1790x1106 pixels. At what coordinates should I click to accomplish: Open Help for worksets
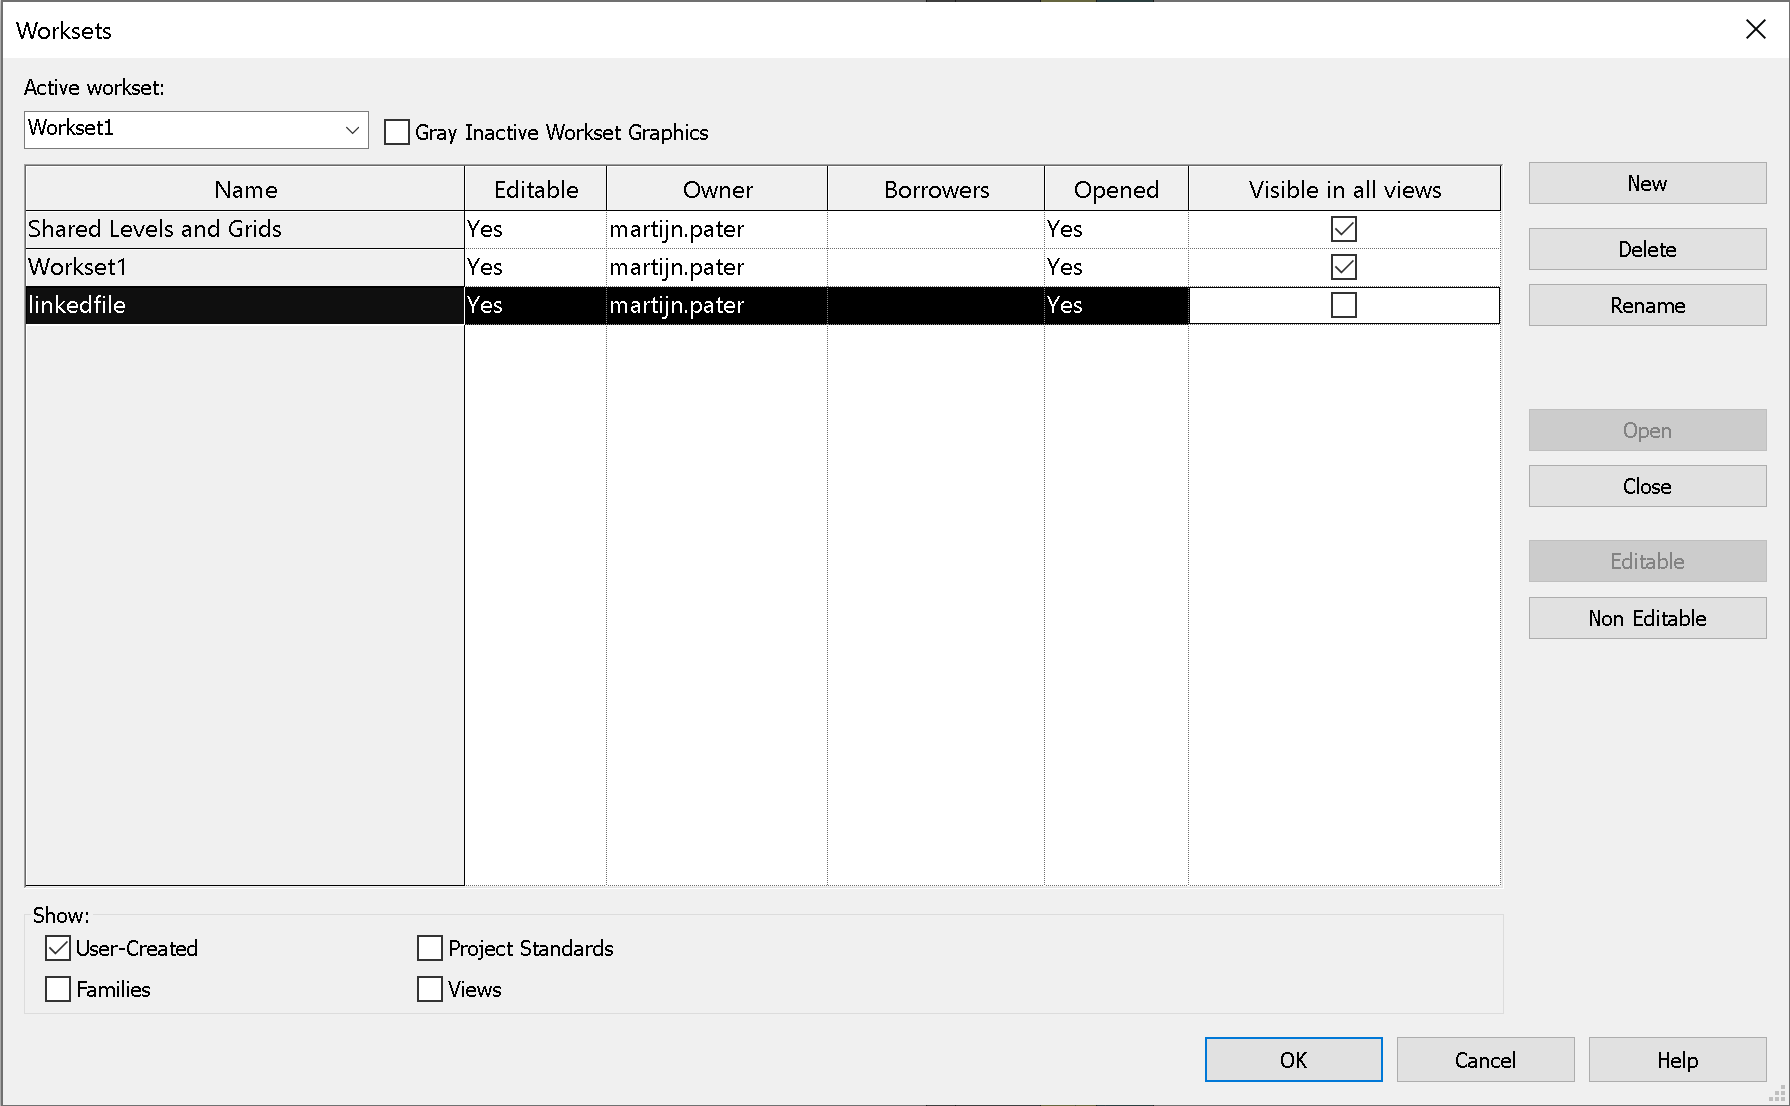1677,1059
